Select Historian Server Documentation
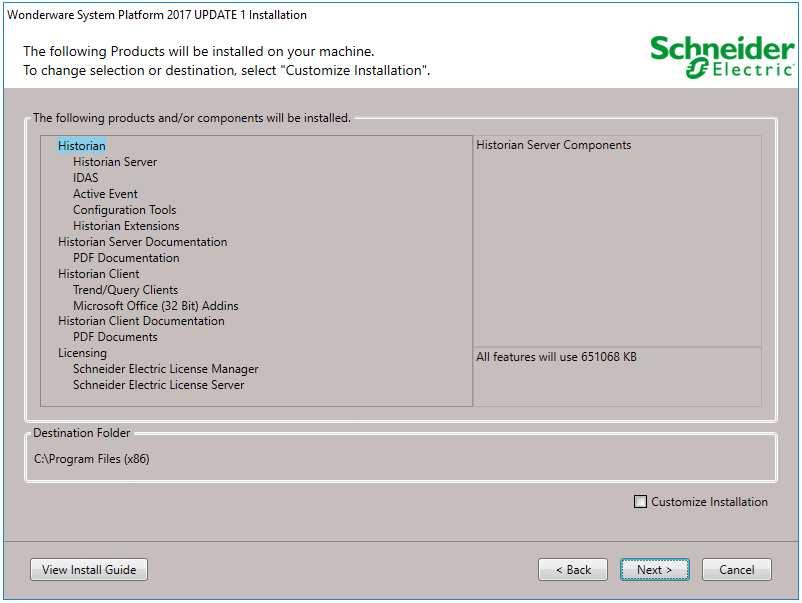The height and width of the screenshot is (603, 802). point(143,242)
